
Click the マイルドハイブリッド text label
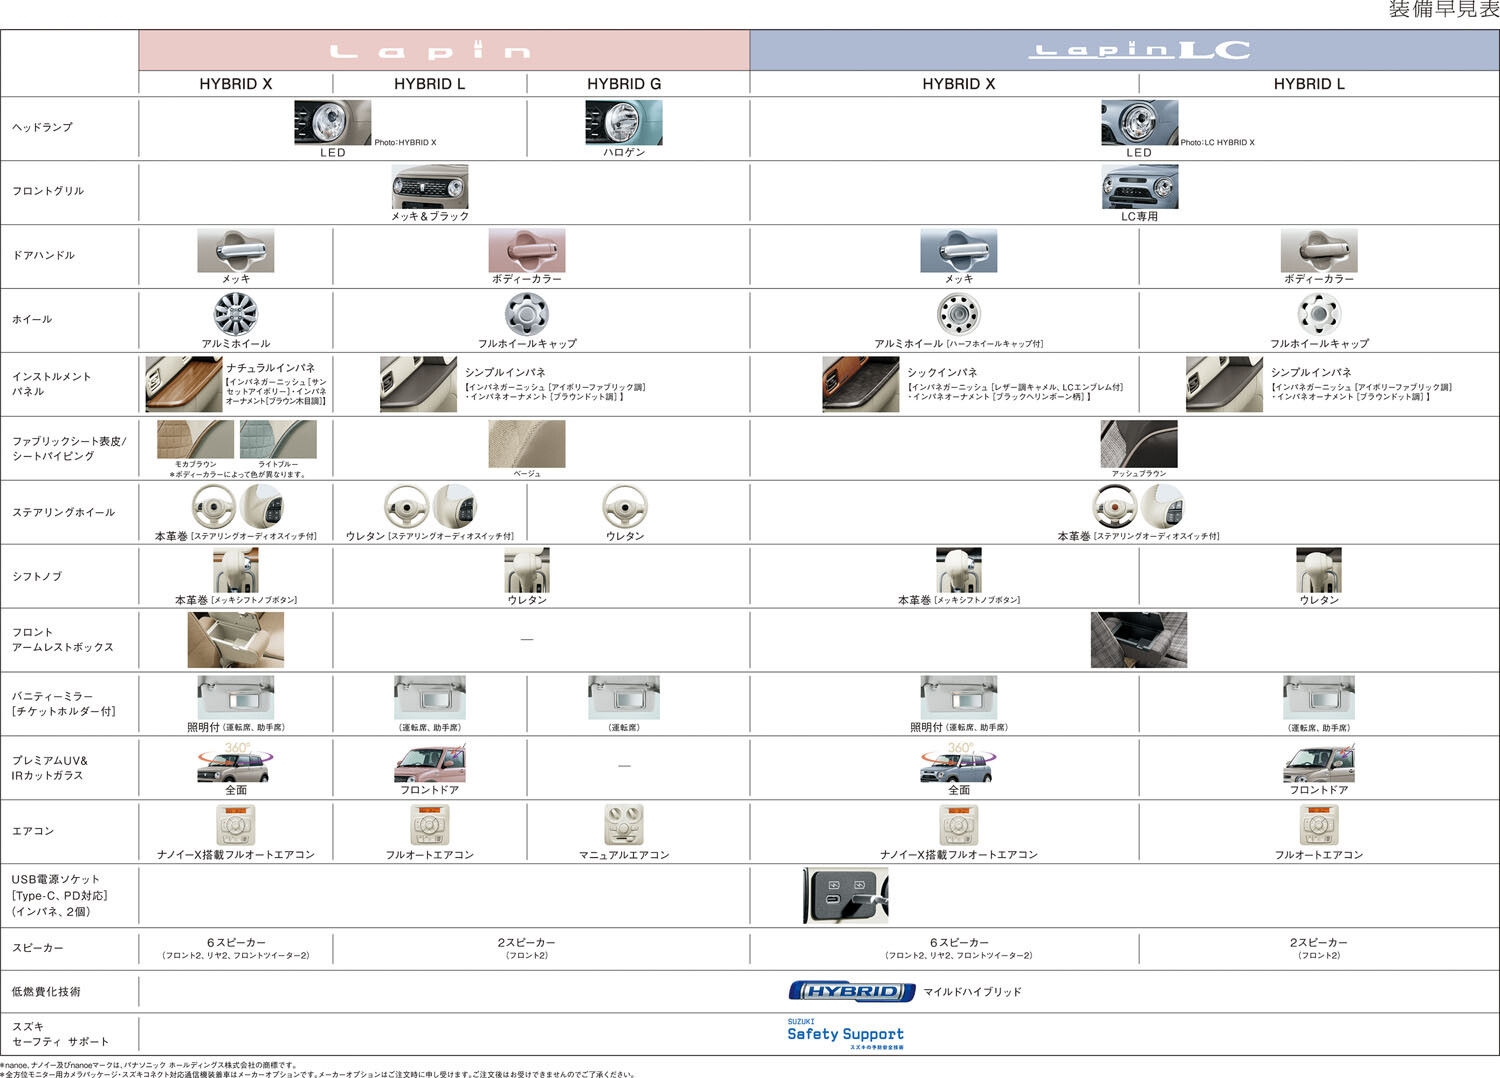click(x=972, y=992)
